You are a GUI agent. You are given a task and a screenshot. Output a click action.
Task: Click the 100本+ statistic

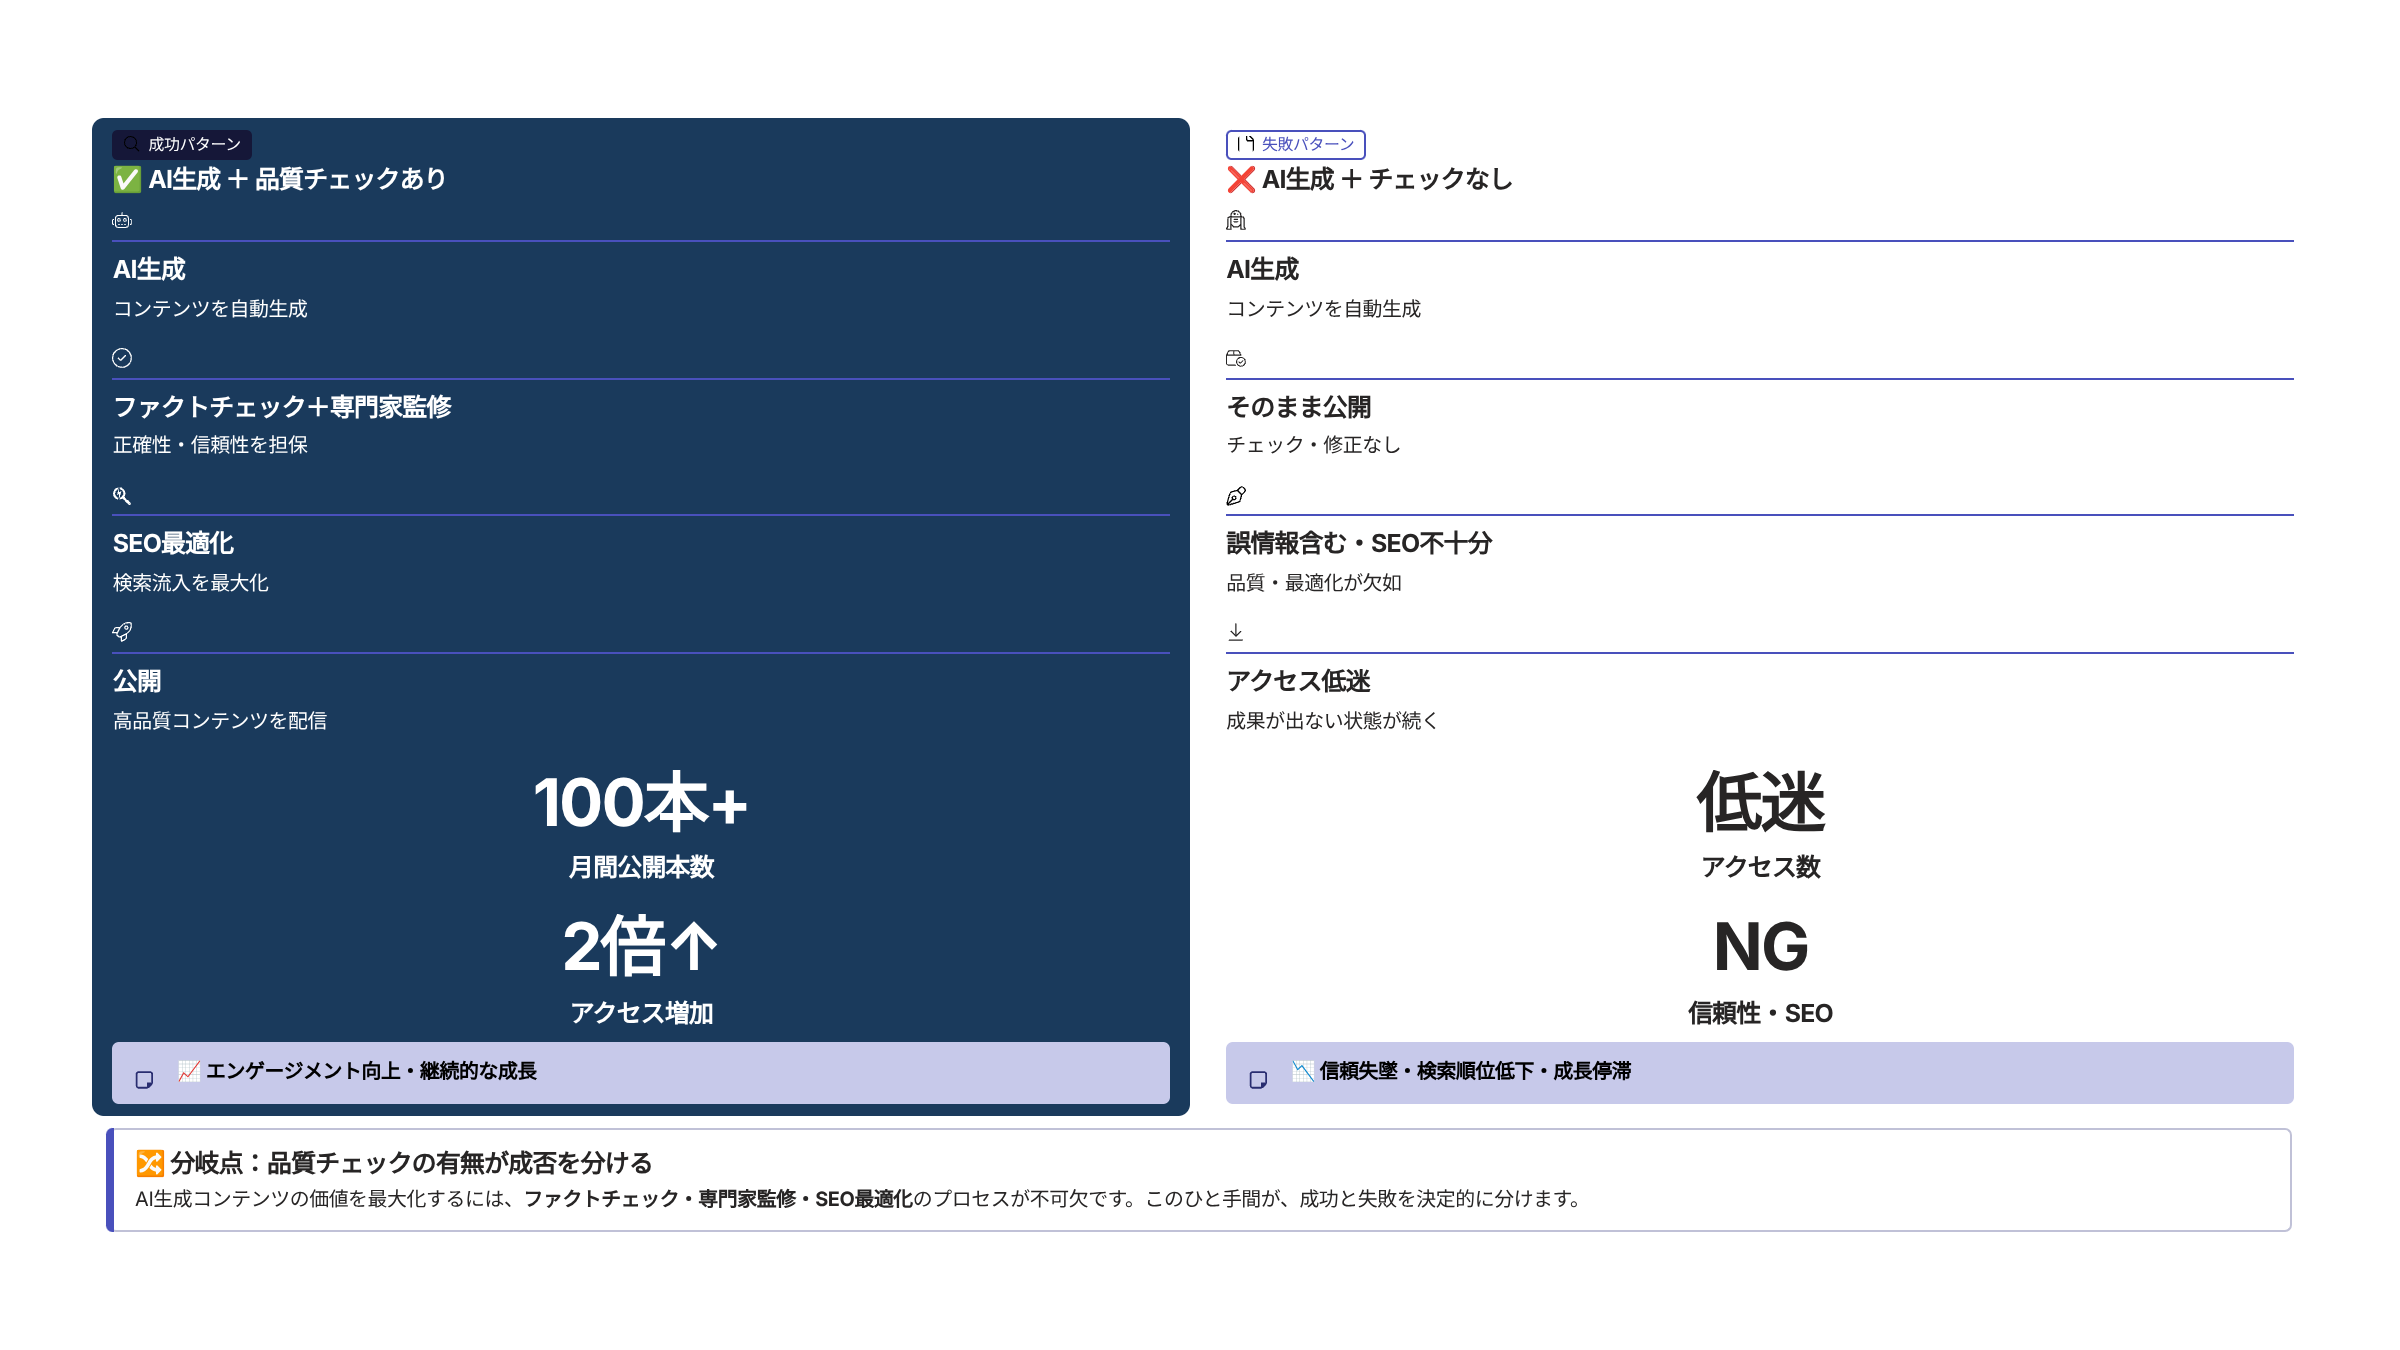[x=640, y=800]
